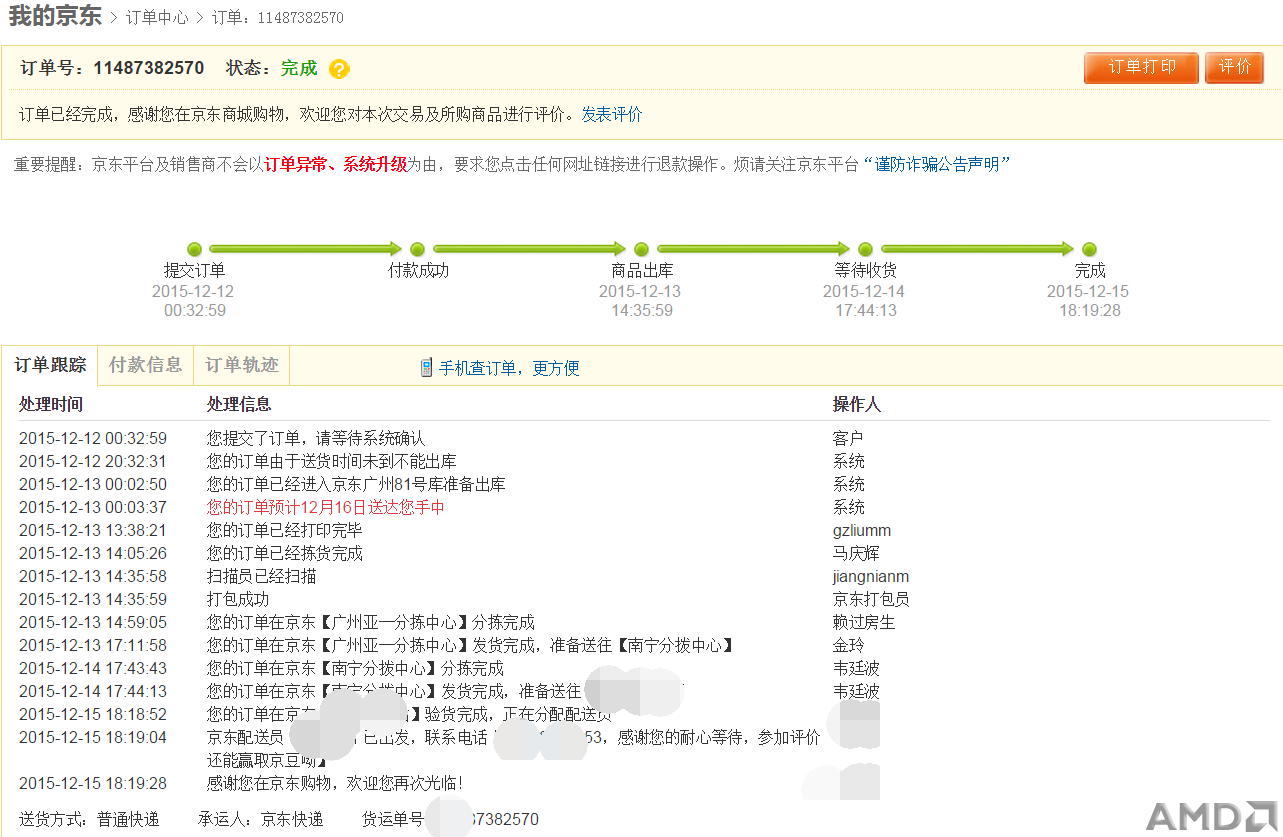Click operator 客户 in first row
This screenshot has width=1283, height=837.
point(849,438)
